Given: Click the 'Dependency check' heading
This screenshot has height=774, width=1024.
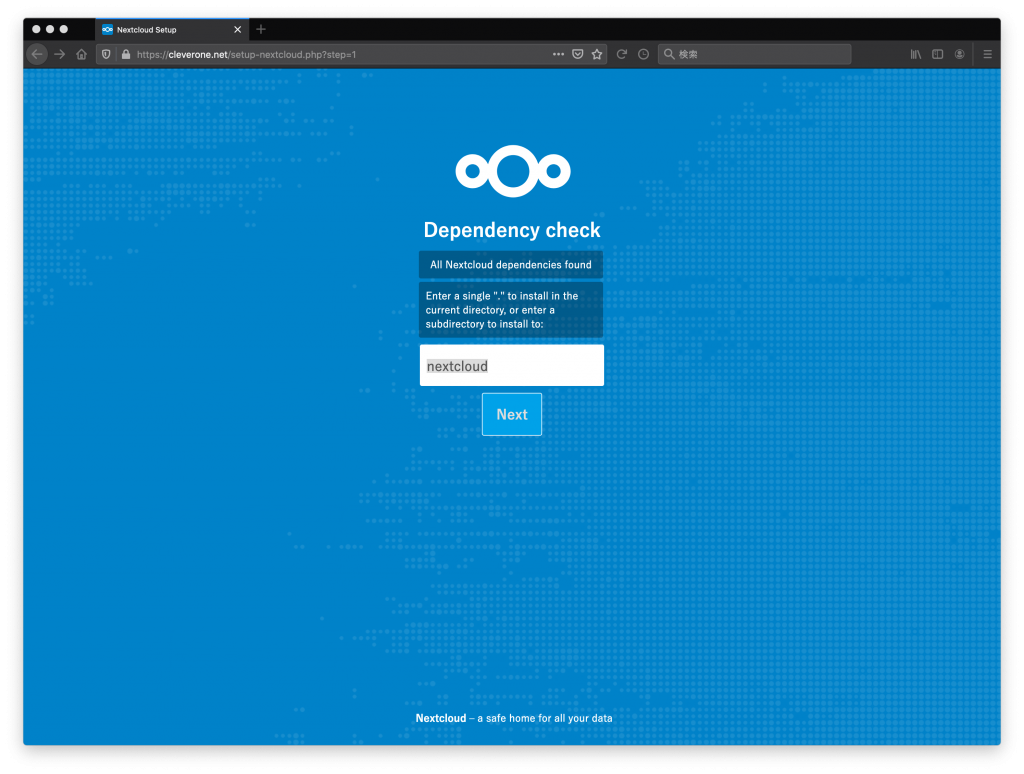Looking at the screenshot, I should pos(512,230).
